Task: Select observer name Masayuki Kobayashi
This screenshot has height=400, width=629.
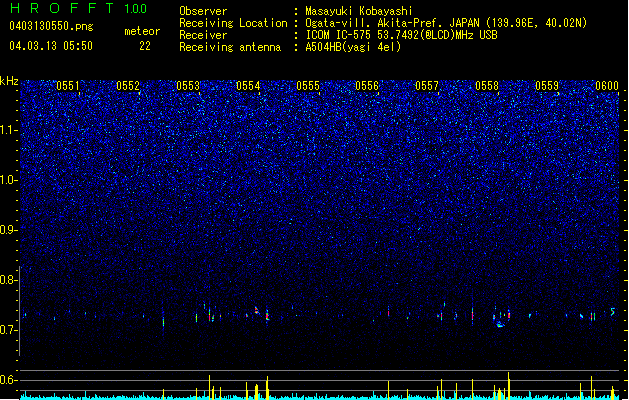Action: [x=359, y=11]
